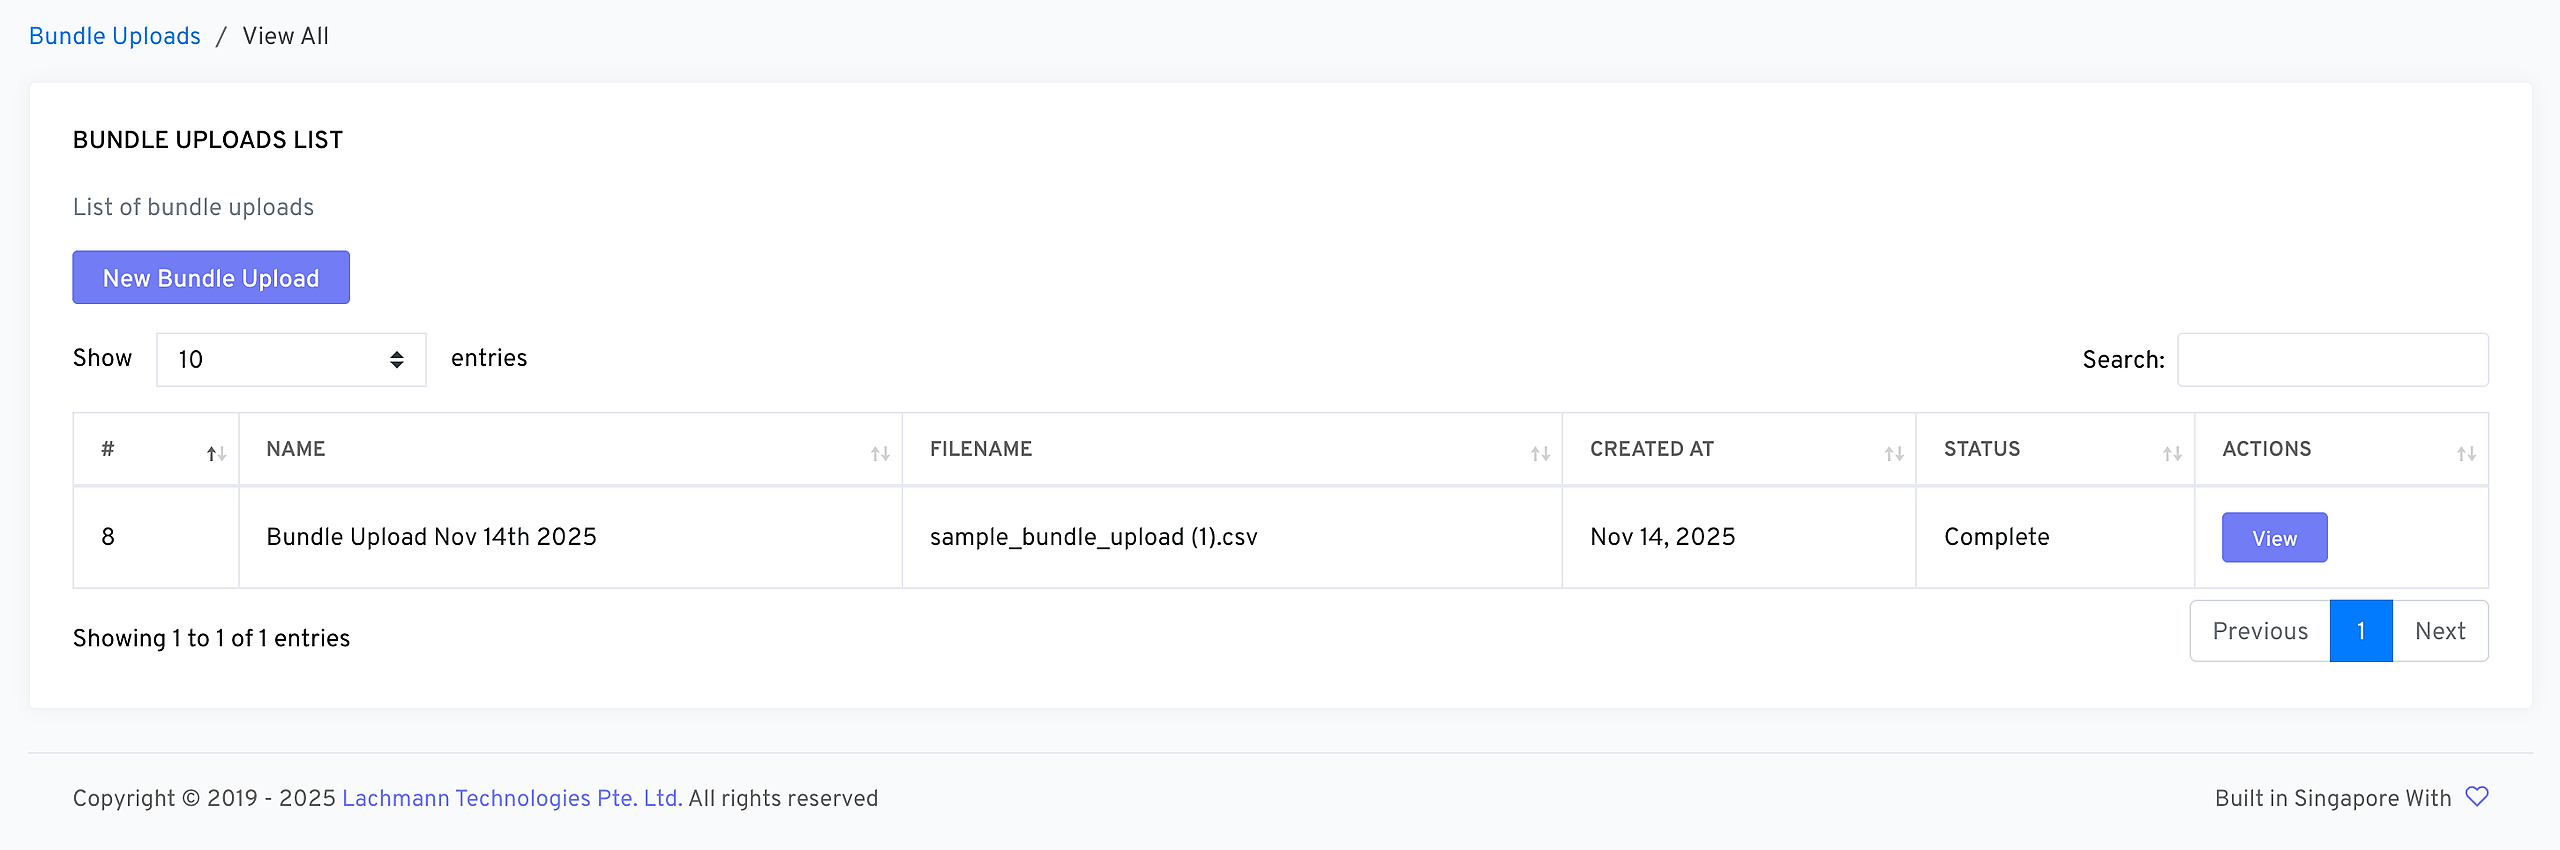Click the NAME column header text
Viewport: 2560px width, 850px height.
(x=296, y=449)
